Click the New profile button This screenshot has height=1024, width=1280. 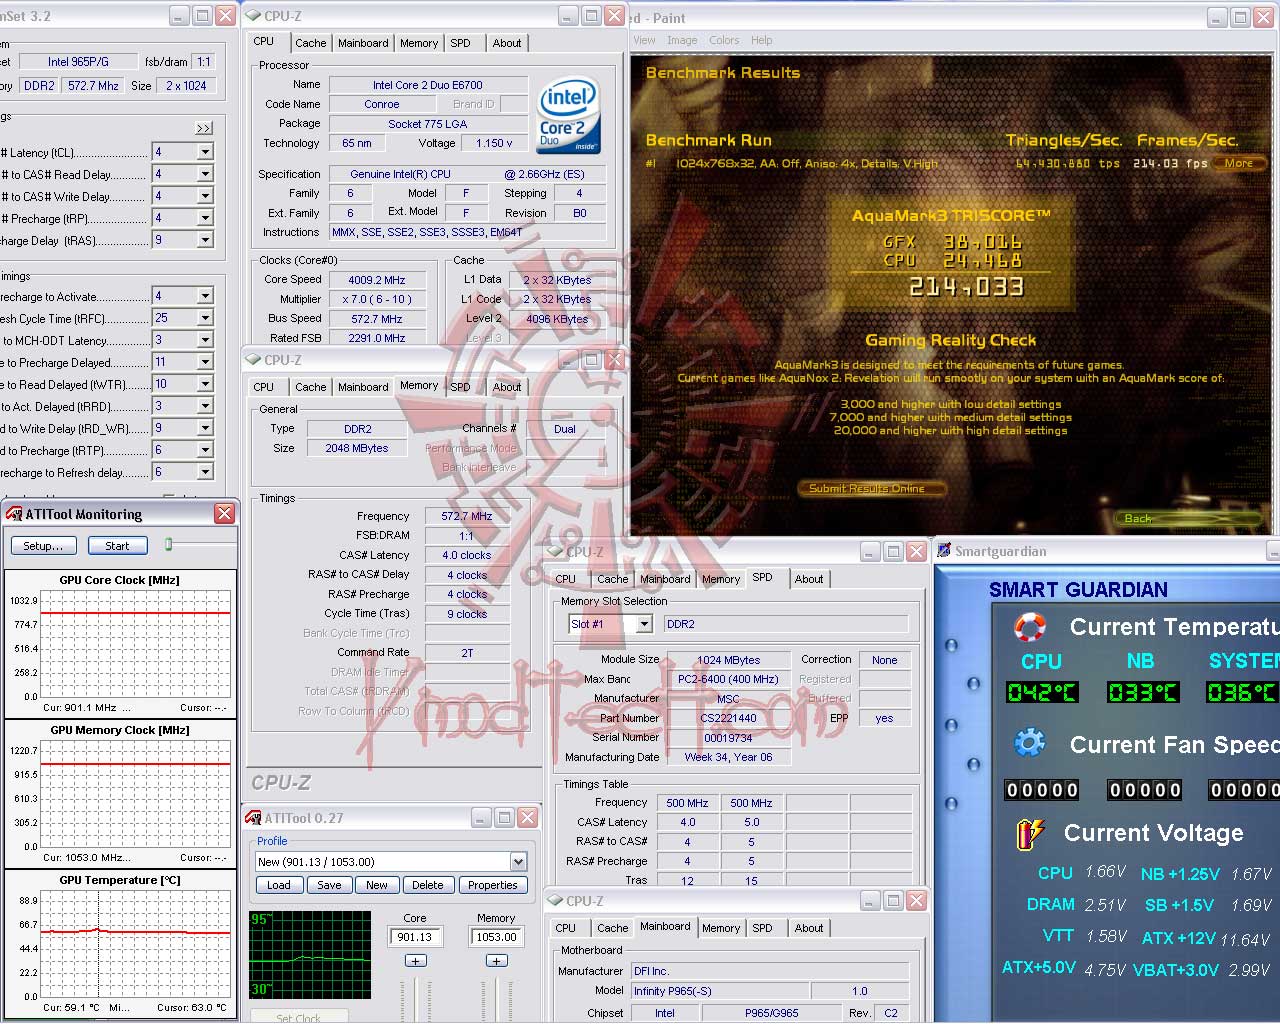click(377, 885)
